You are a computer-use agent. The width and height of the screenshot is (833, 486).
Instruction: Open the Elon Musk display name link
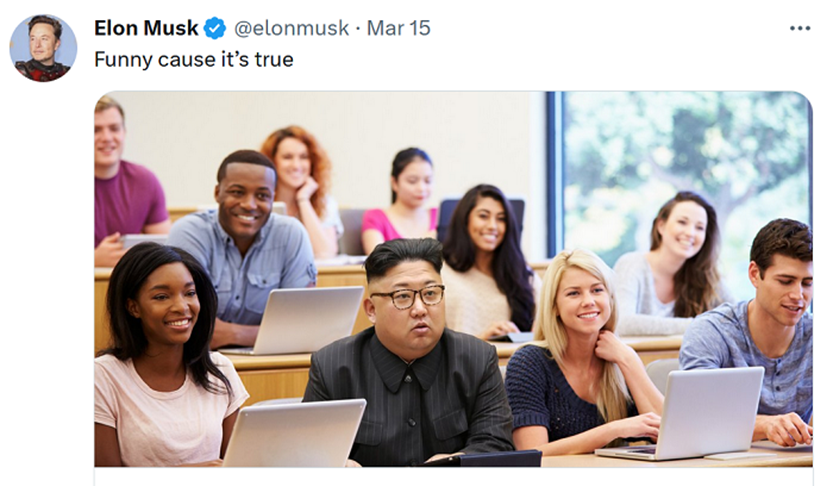[x=146, y=28]
